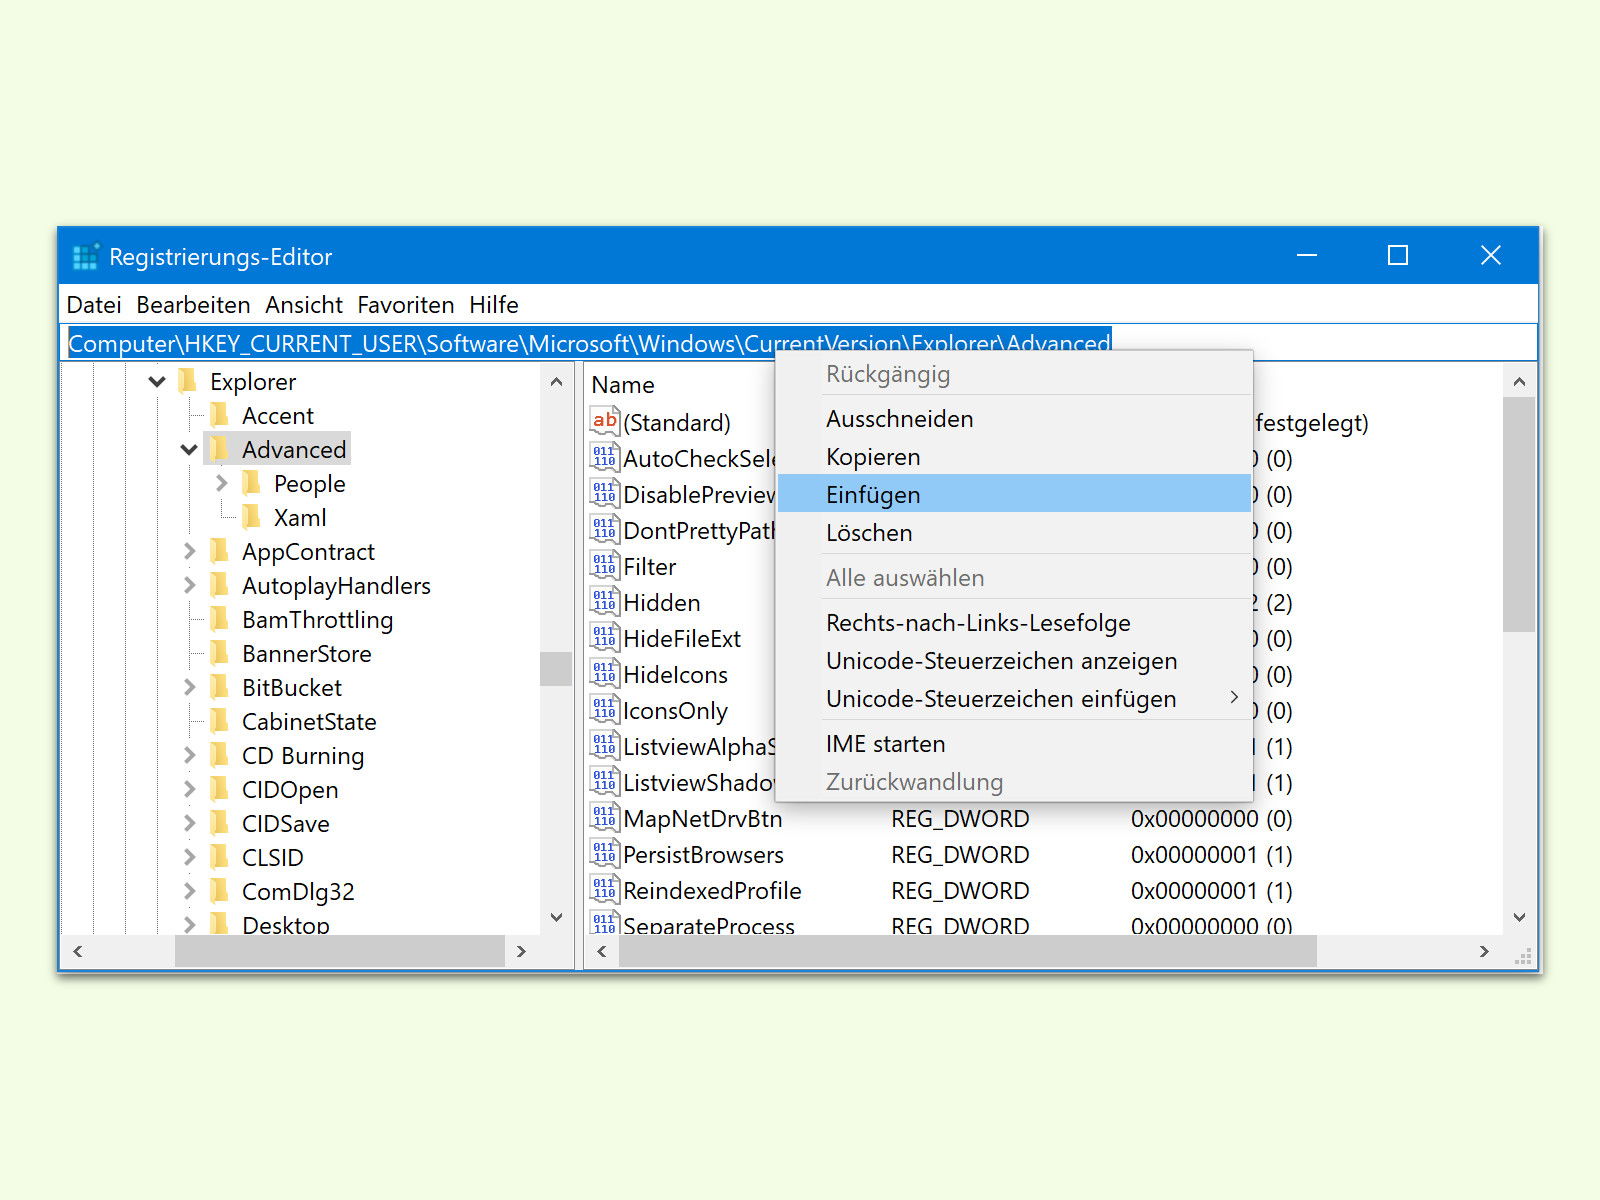Choose Löschen from context menu

coord(1015,532)
